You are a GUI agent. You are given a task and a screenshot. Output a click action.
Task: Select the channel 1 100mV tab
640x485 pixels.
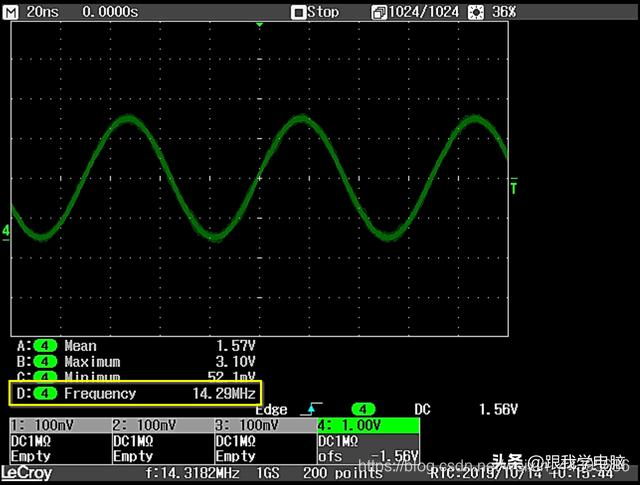coord(61,425)
